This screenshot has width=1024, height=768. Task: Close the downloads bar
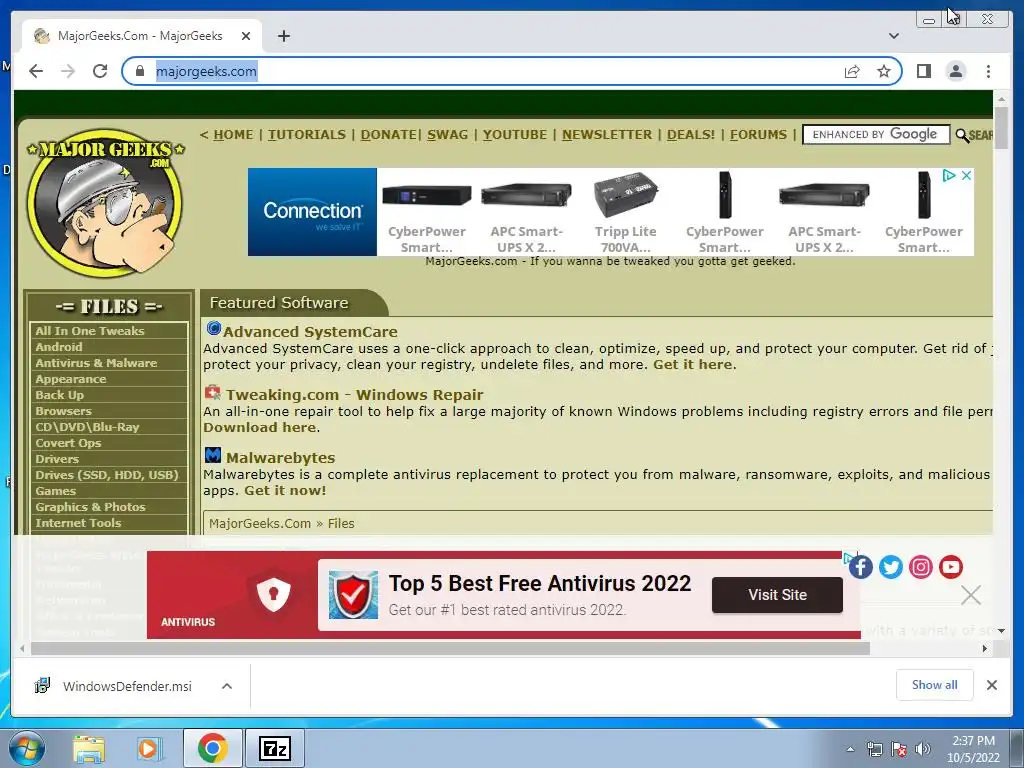pos(991,685)
